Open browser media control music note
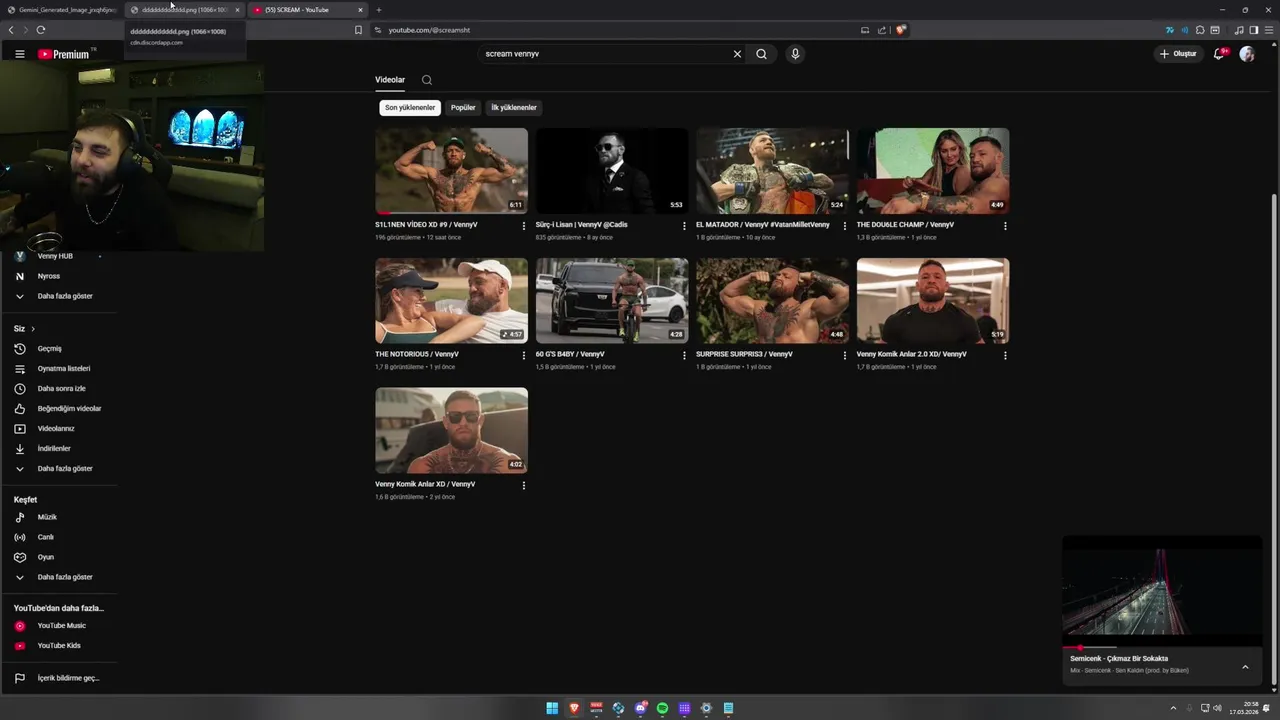 (1239, 30)
